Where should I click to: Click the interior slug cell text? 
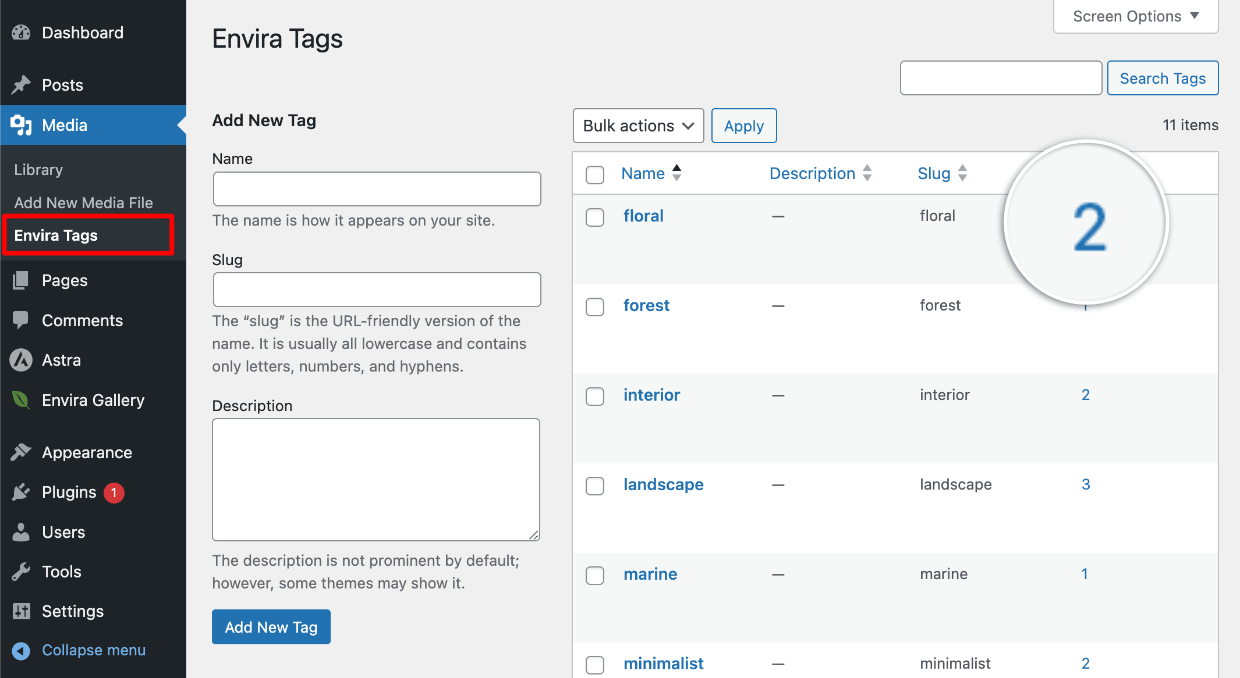click(945, 395)
